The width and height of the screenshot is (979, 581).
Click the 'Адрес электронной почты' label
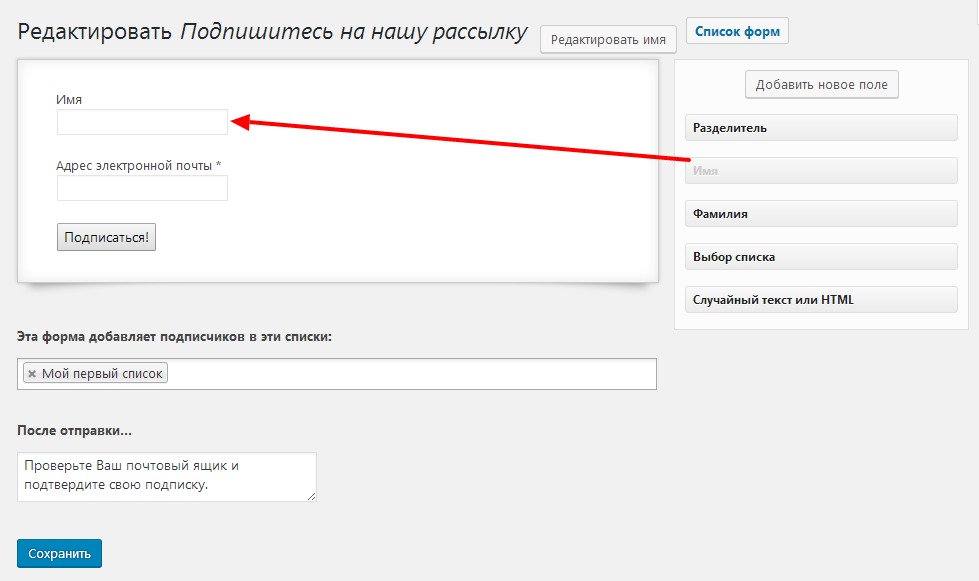pyautogui.click(x=138, y=166)
